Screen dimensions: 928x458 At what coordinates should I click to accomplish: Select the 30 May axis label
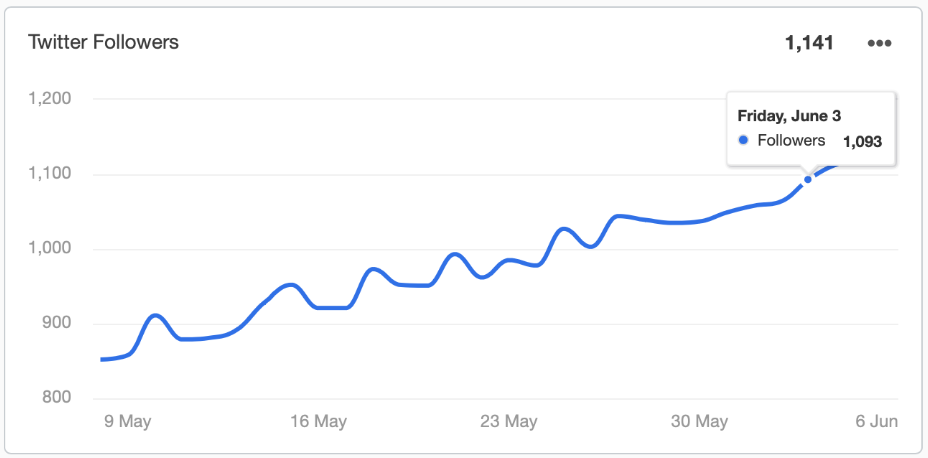coord(700,421)
